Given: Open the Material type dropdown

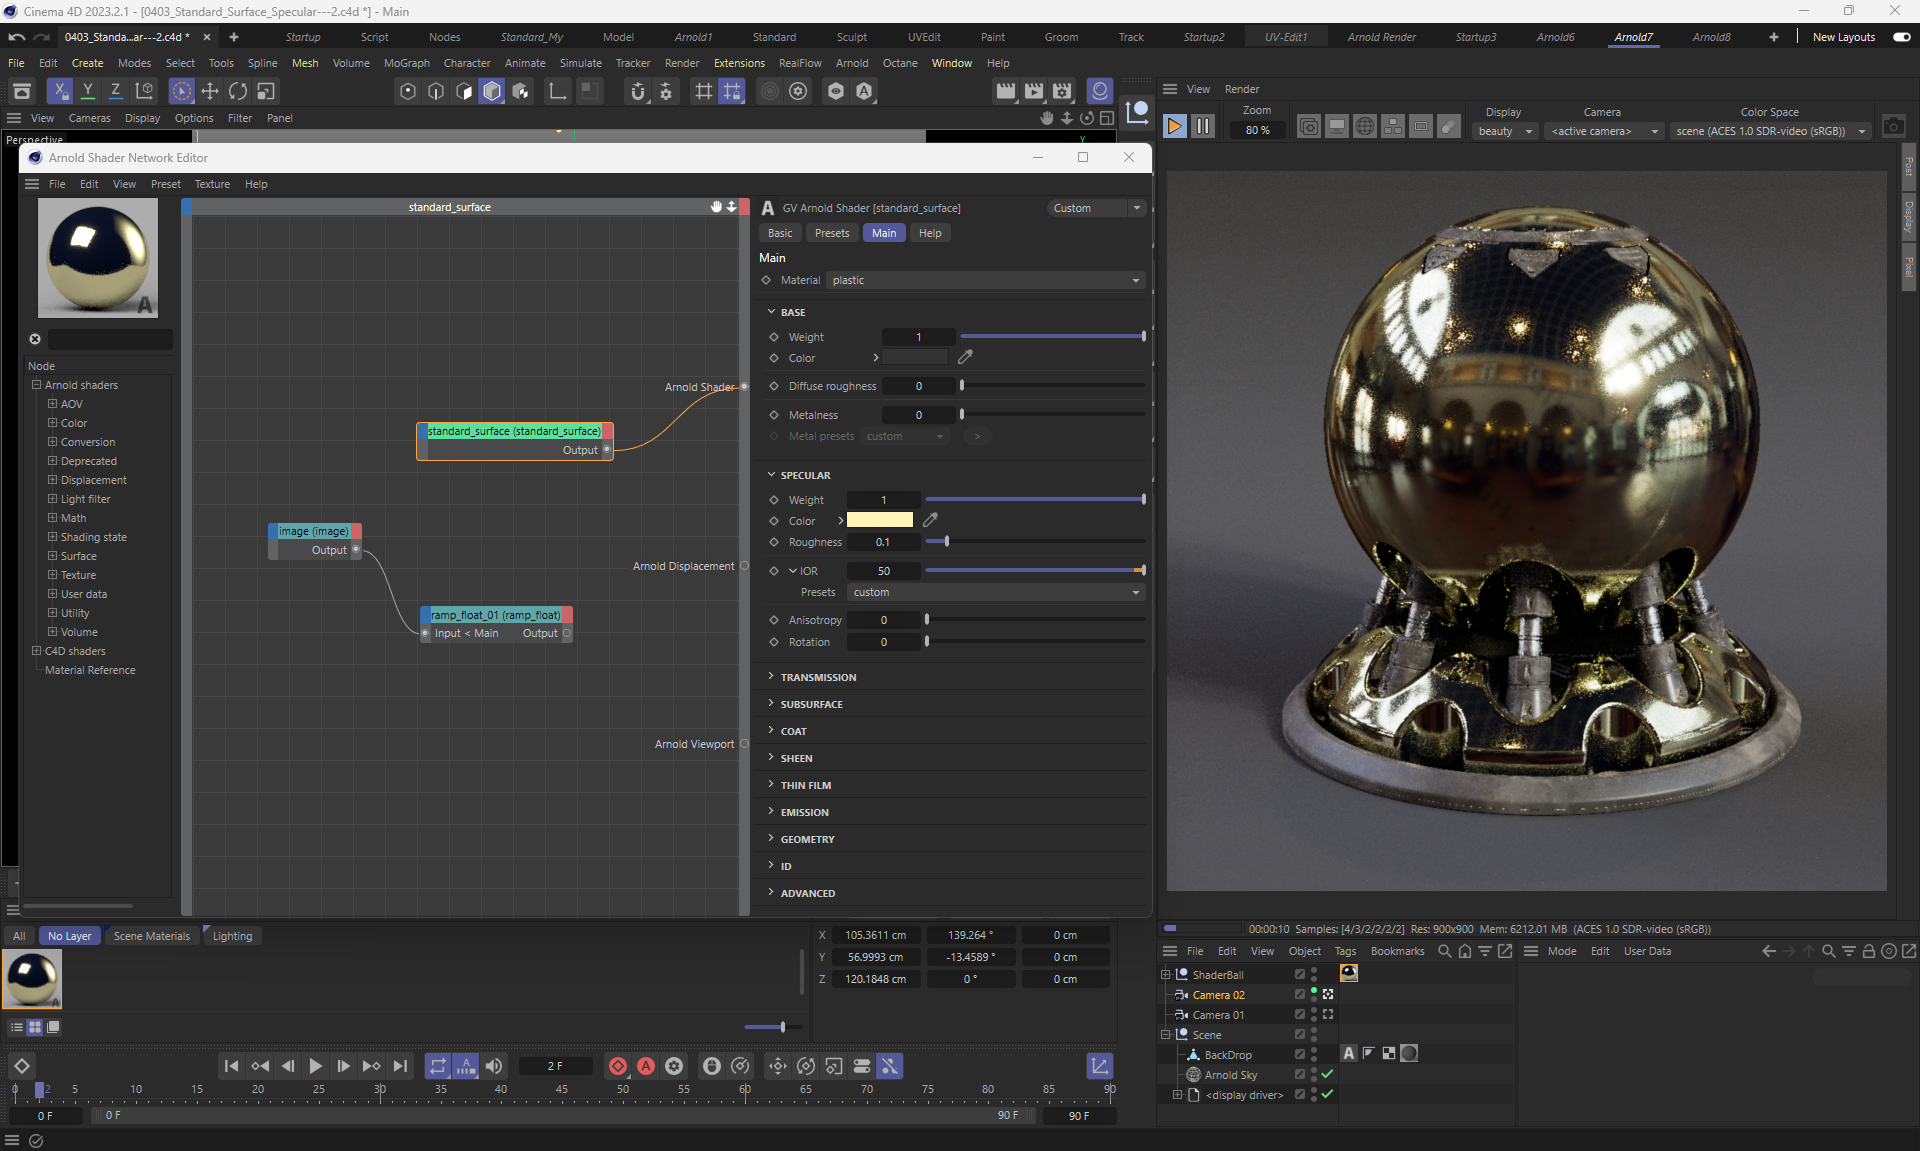Looking at the screenshot, I should coord(985,280).
